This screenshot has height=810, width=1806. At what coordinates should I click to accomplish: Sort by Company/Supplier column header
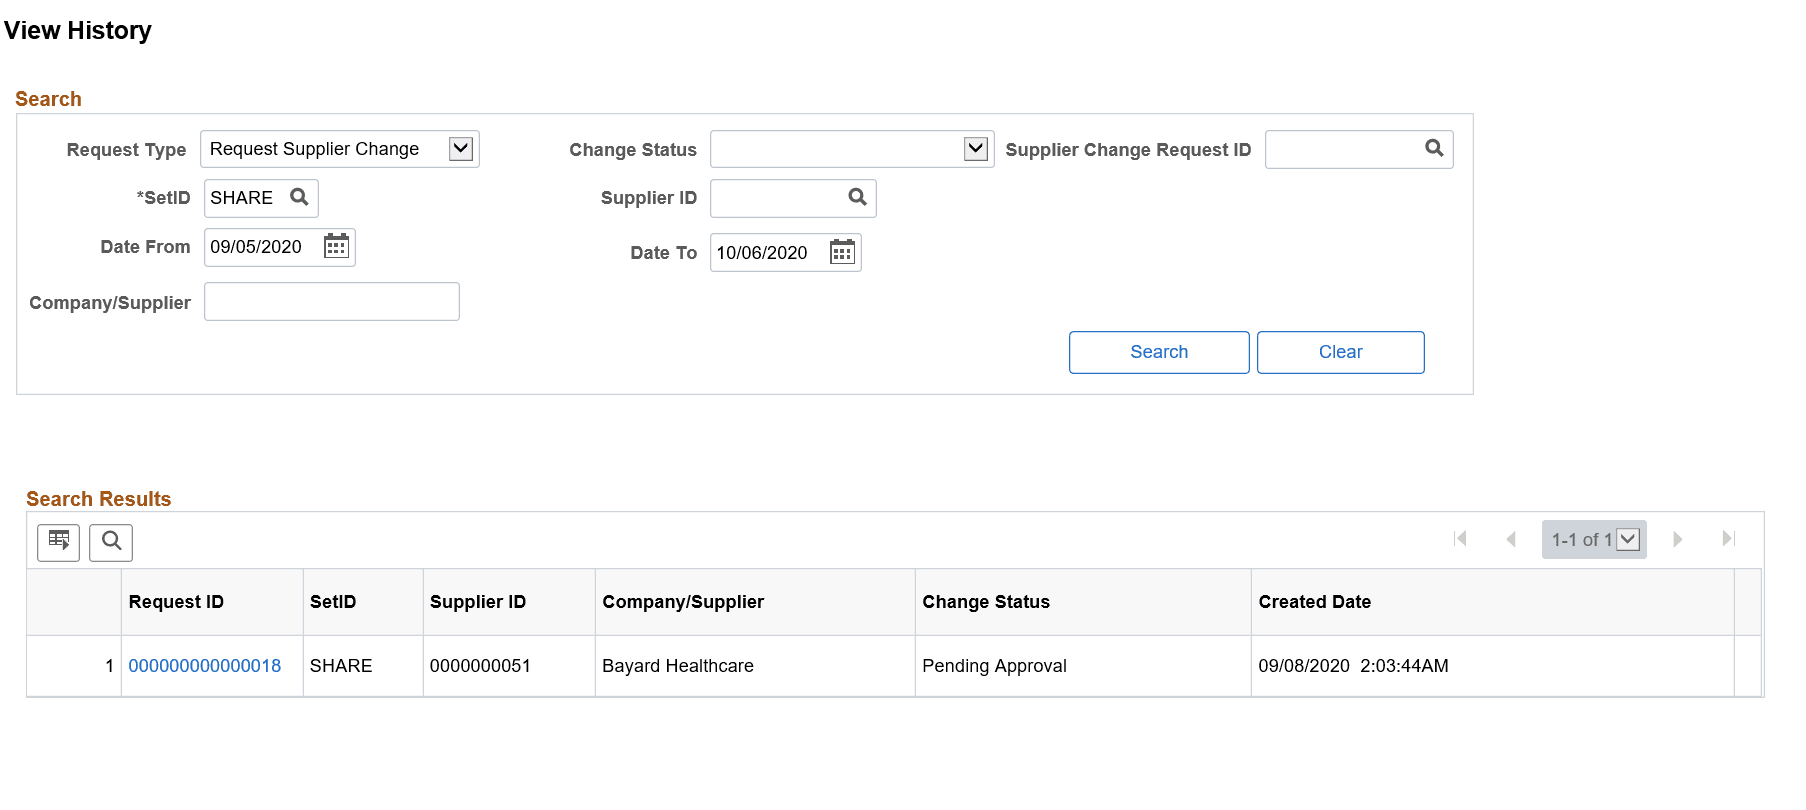point(683,602)
